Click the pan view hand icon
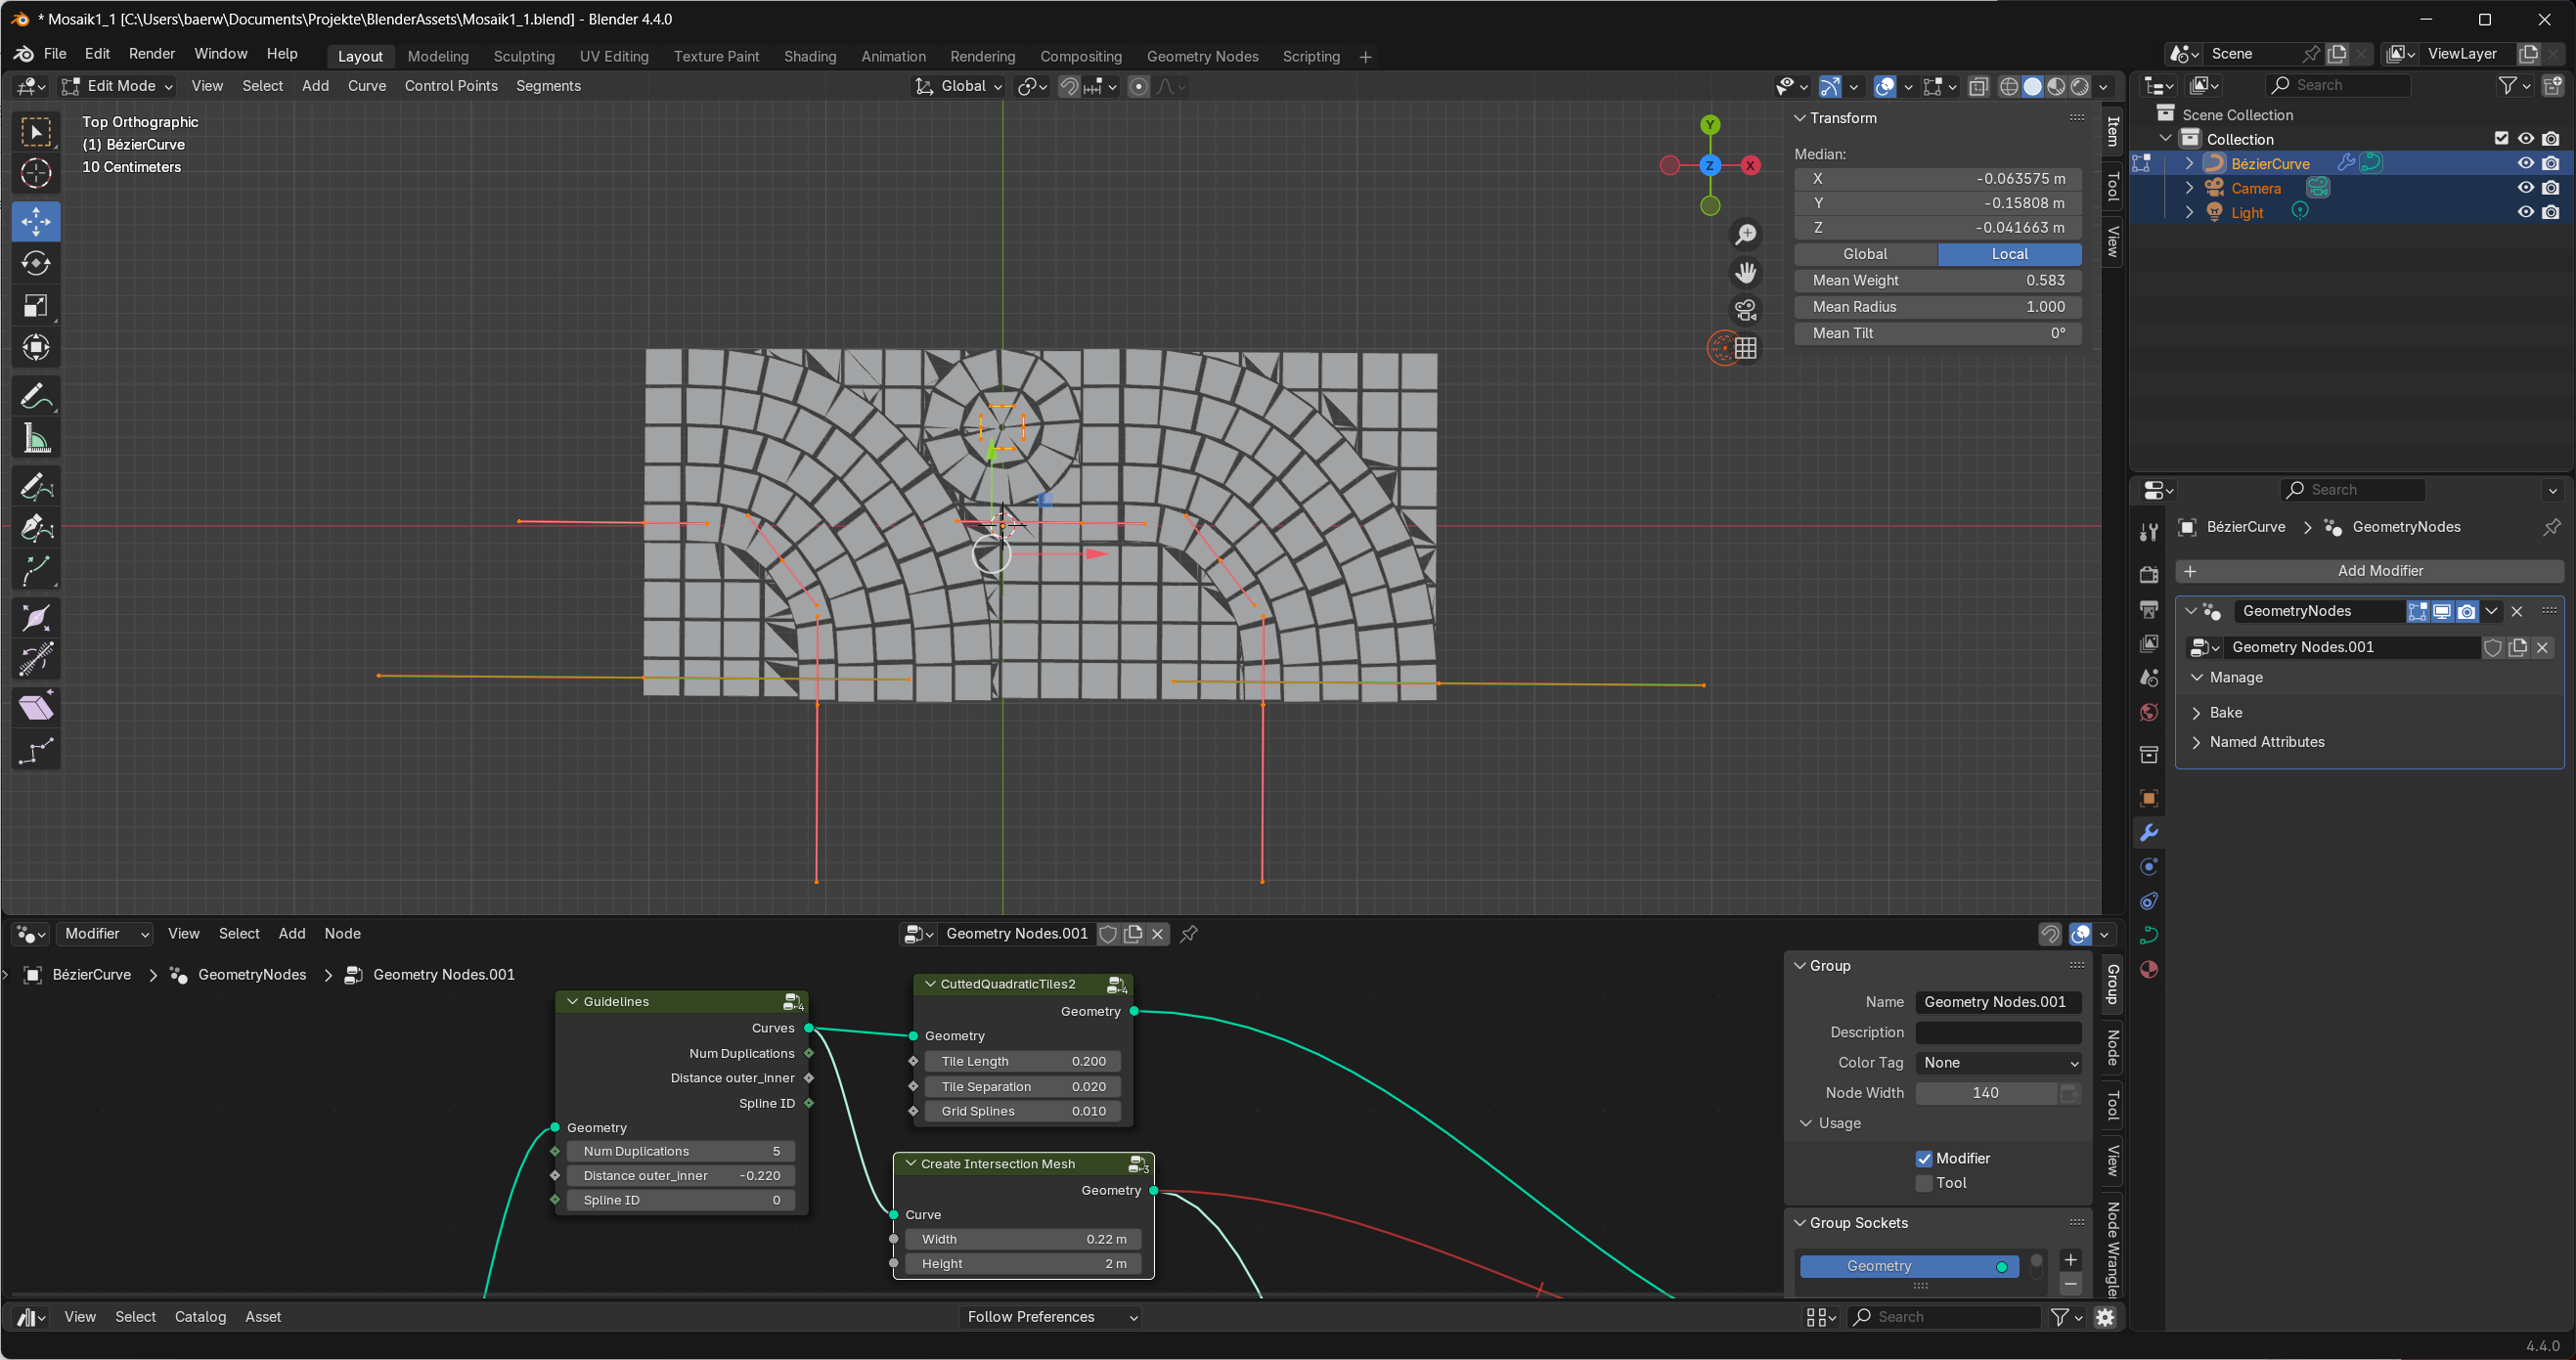The image size is (2576, 1360). pyautogui.click(x=1746, y=273)
